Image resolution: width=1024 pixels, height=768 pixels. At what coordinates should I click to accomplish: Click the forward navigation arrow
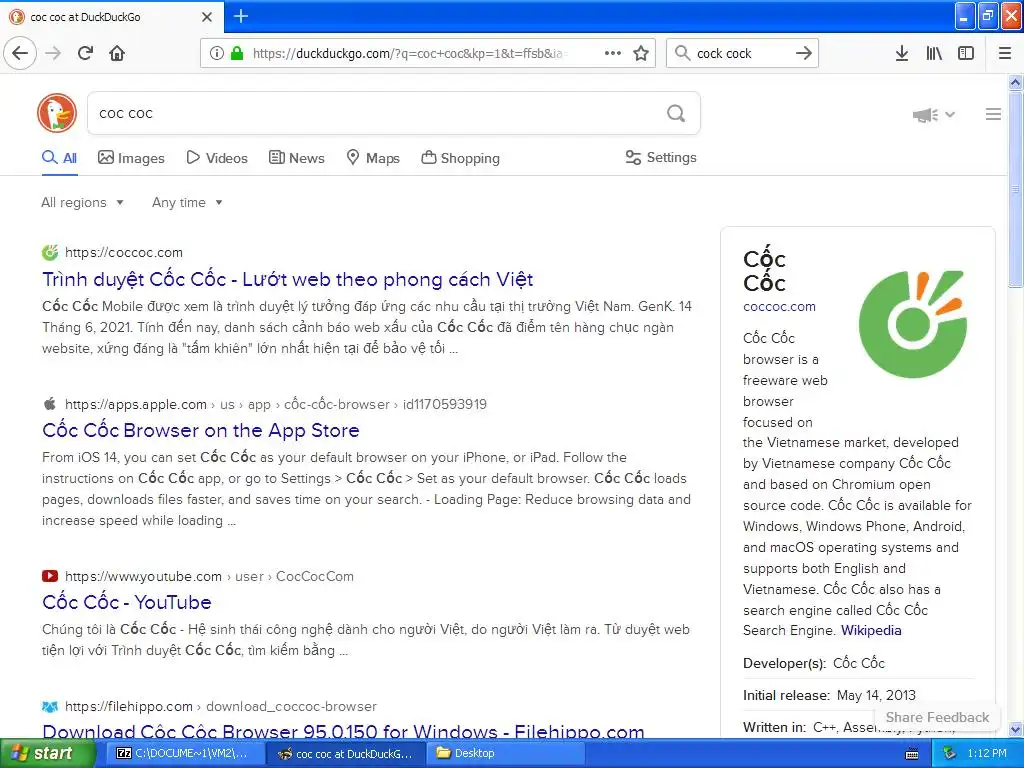click(53, 53)
